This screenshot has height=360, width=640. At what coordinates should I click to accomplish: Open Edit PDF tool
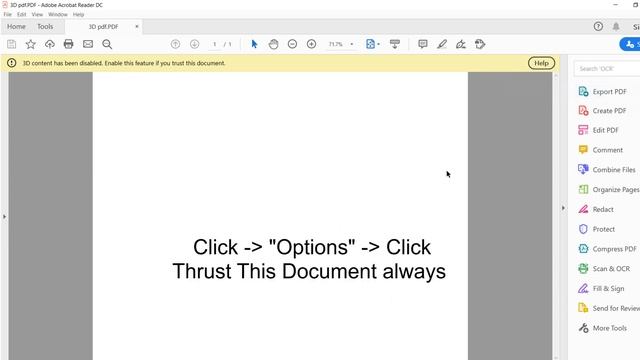(x=598, y=130)
